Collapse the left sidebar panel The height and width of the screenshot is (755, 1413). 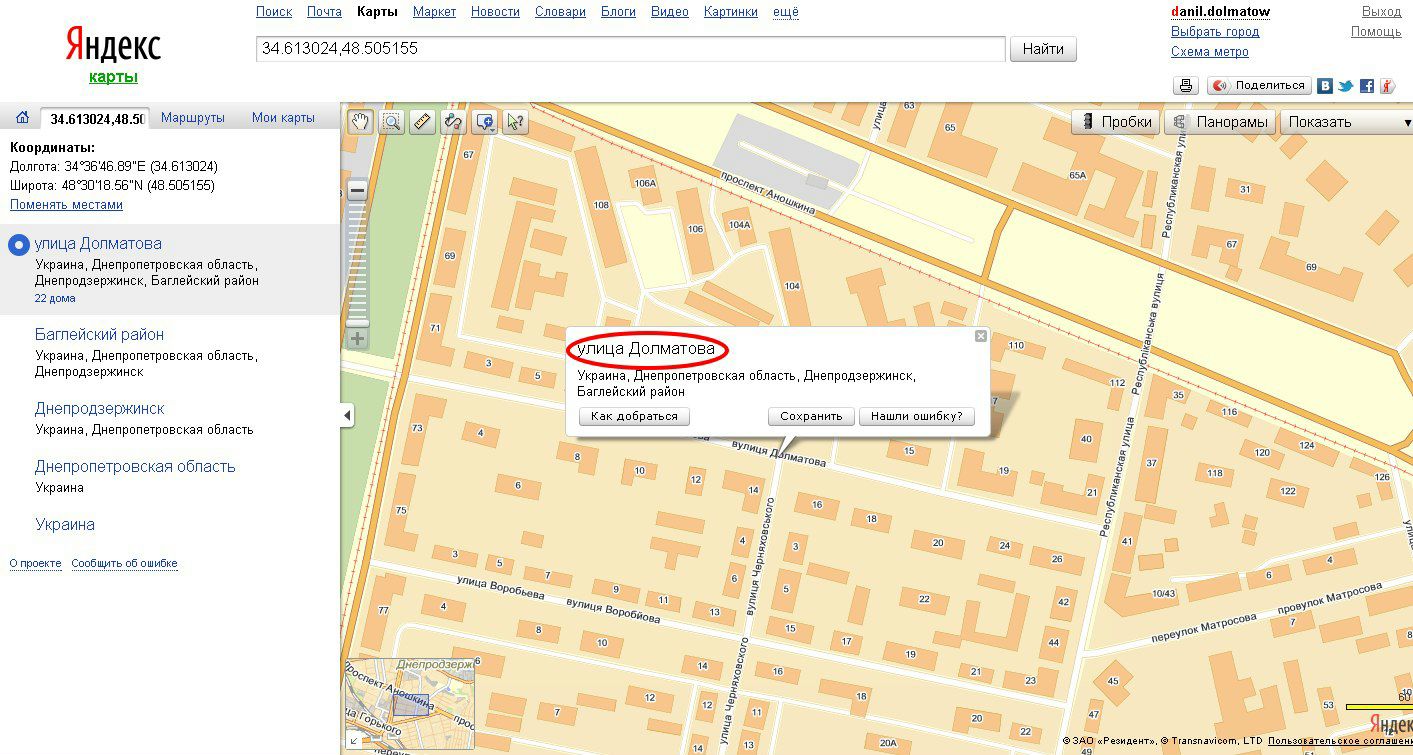pyautogui.click(x=347, y=415)
